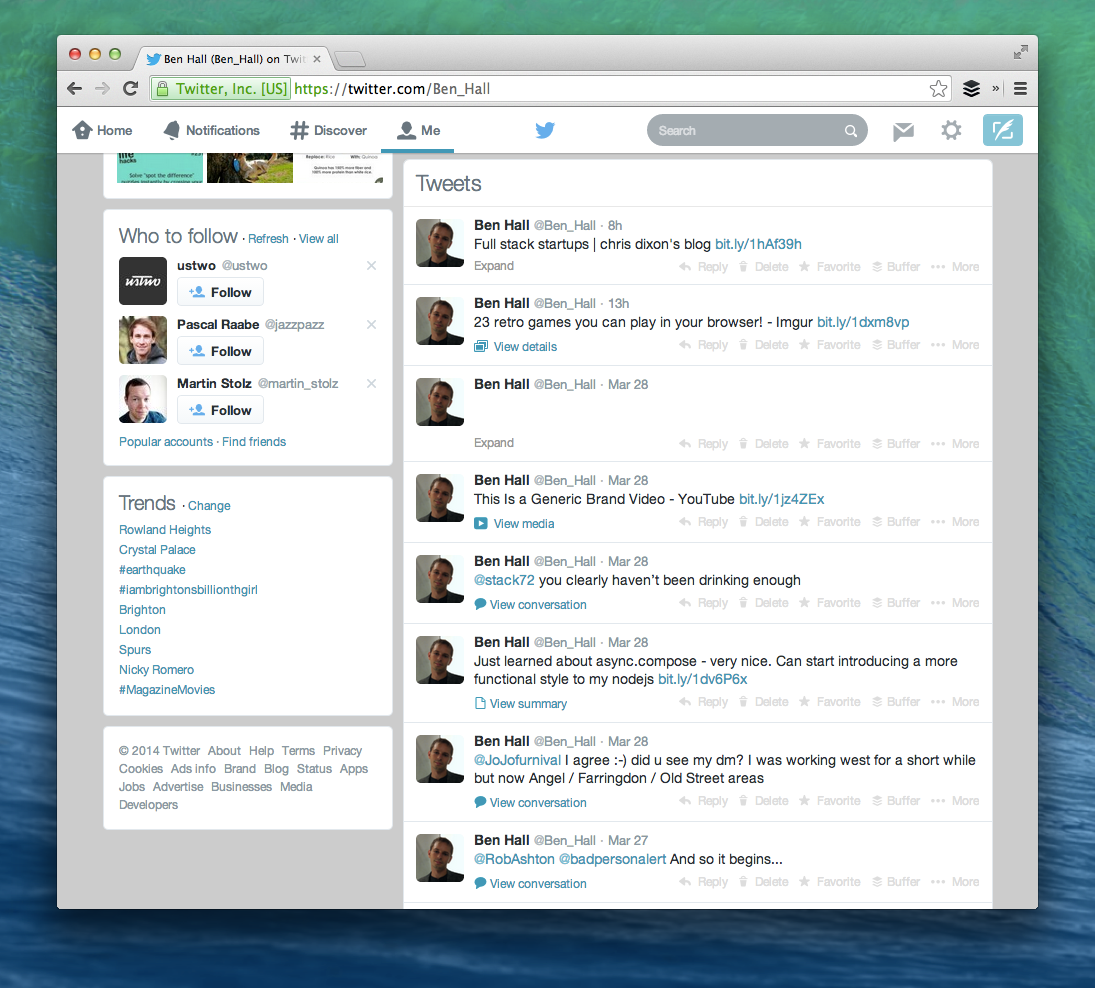The height and width of the screenshot is (988, 1095).
Task: Dismiss Martin Stolz suggestion
Action: (372, 383)
